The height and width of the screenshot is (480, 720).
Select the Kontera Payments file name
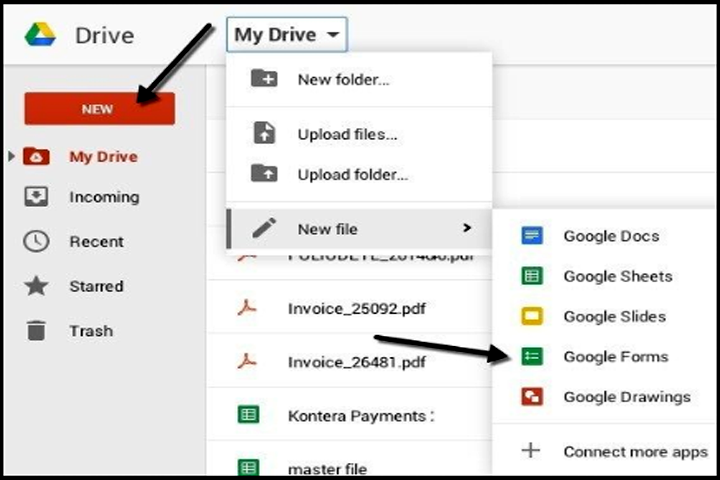click(361, 416)
